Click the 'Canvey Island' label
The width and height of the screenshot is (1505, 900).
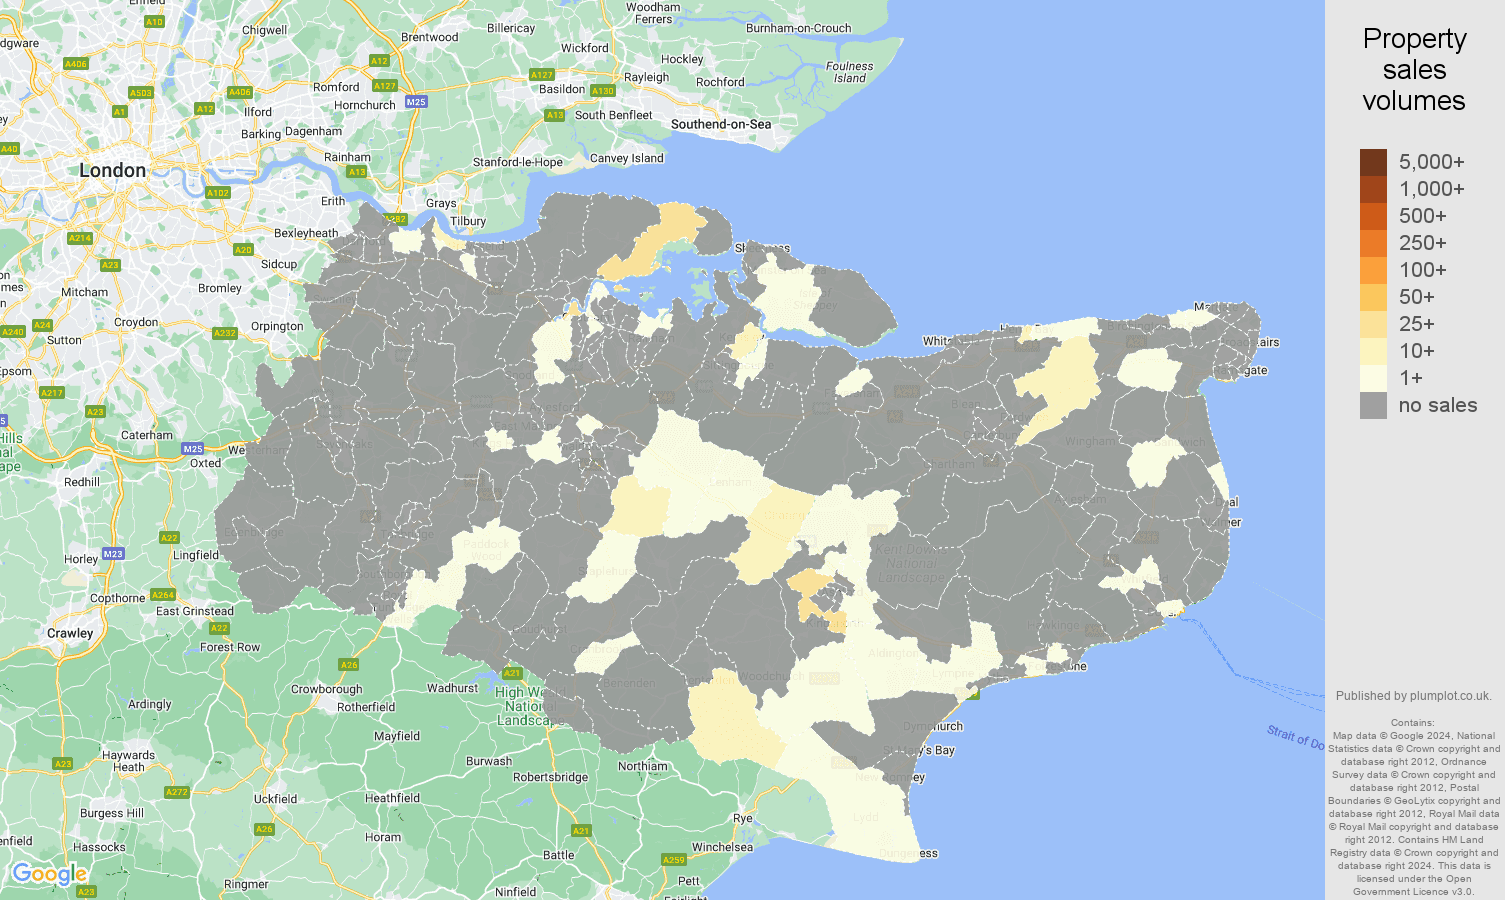tap(627, 158)
